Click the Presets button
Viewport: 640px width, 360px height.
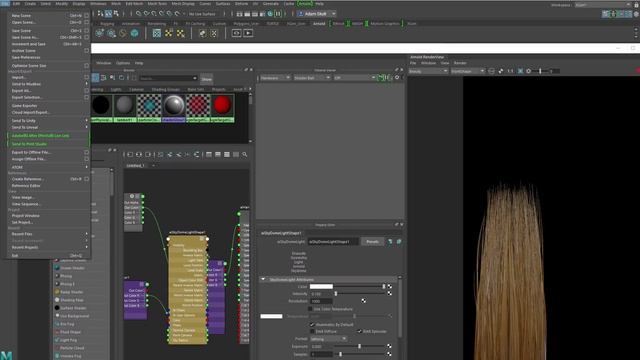click(372, 242)
